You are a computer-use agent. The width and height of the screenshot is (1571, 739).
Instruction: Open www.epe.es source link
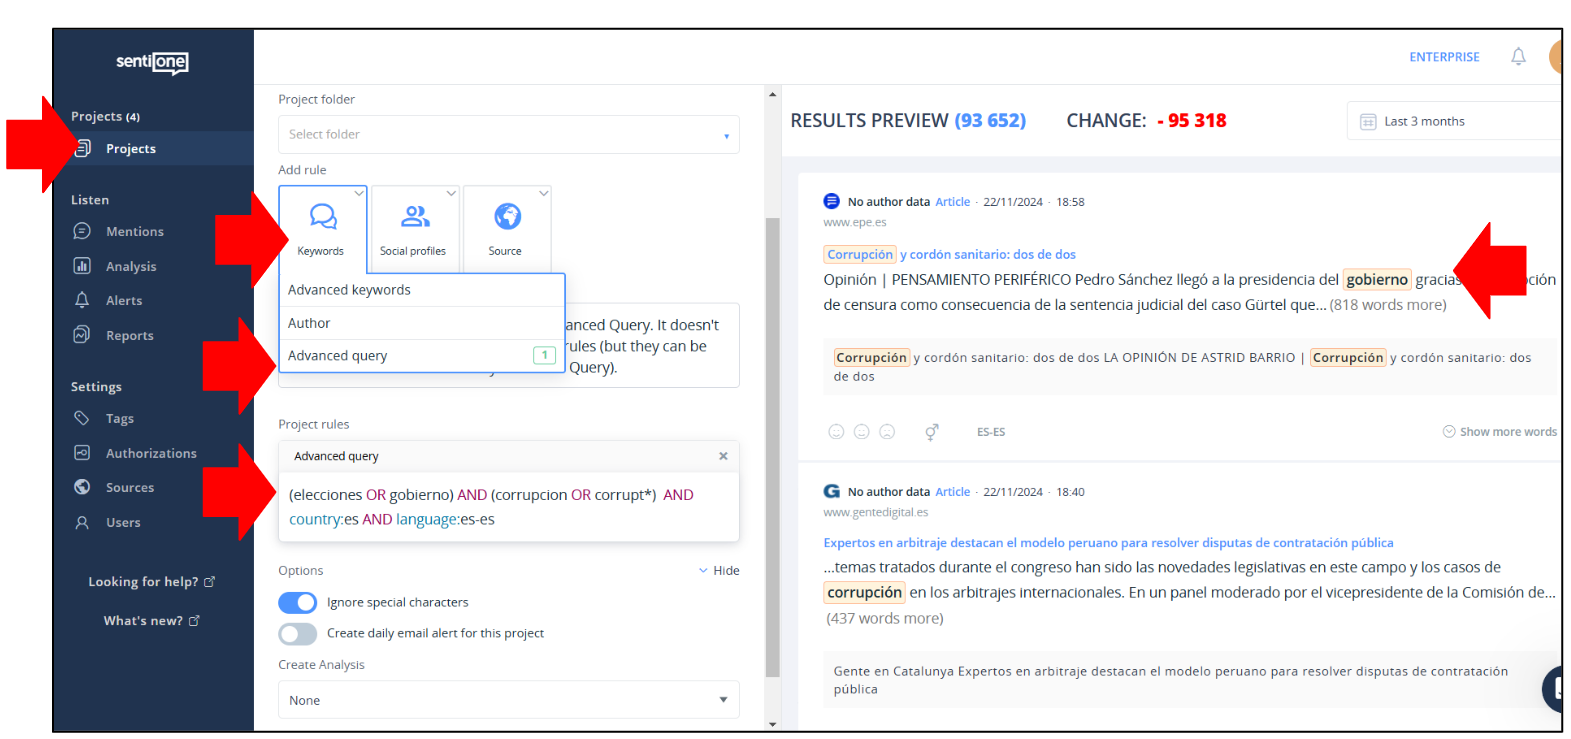[x=855, y=223]
